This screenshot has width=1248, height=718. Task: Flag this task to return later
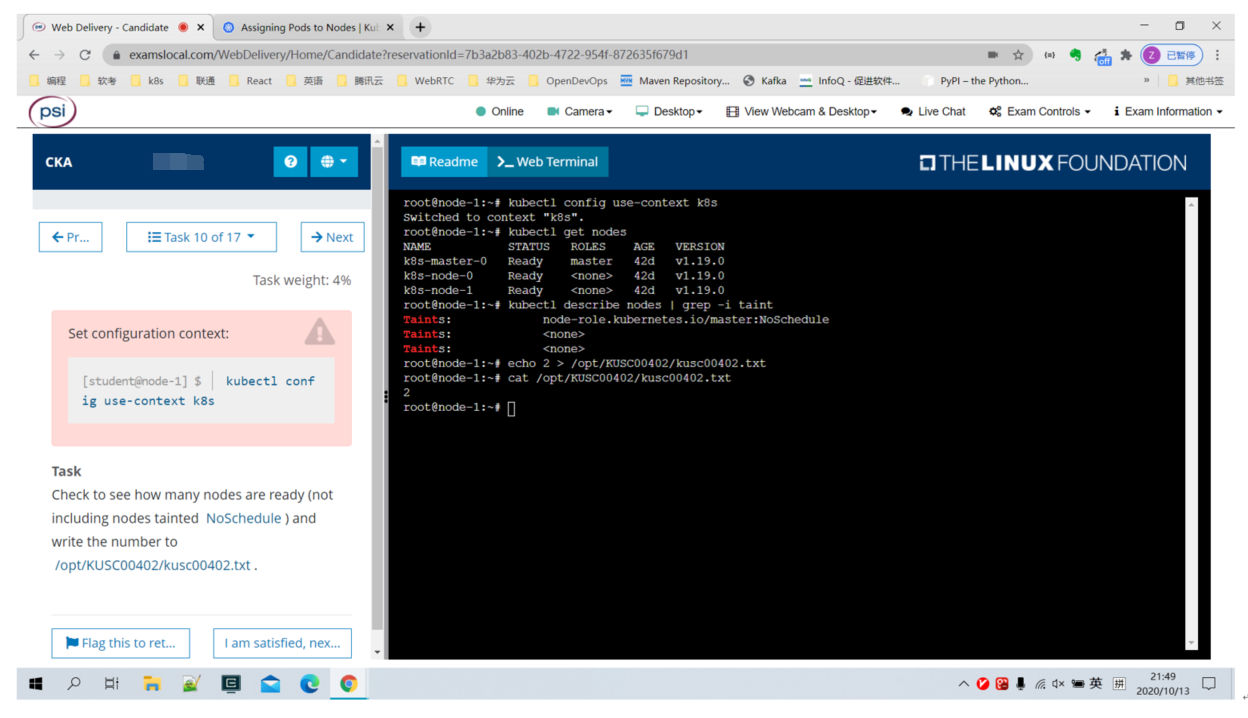[121, 643]
